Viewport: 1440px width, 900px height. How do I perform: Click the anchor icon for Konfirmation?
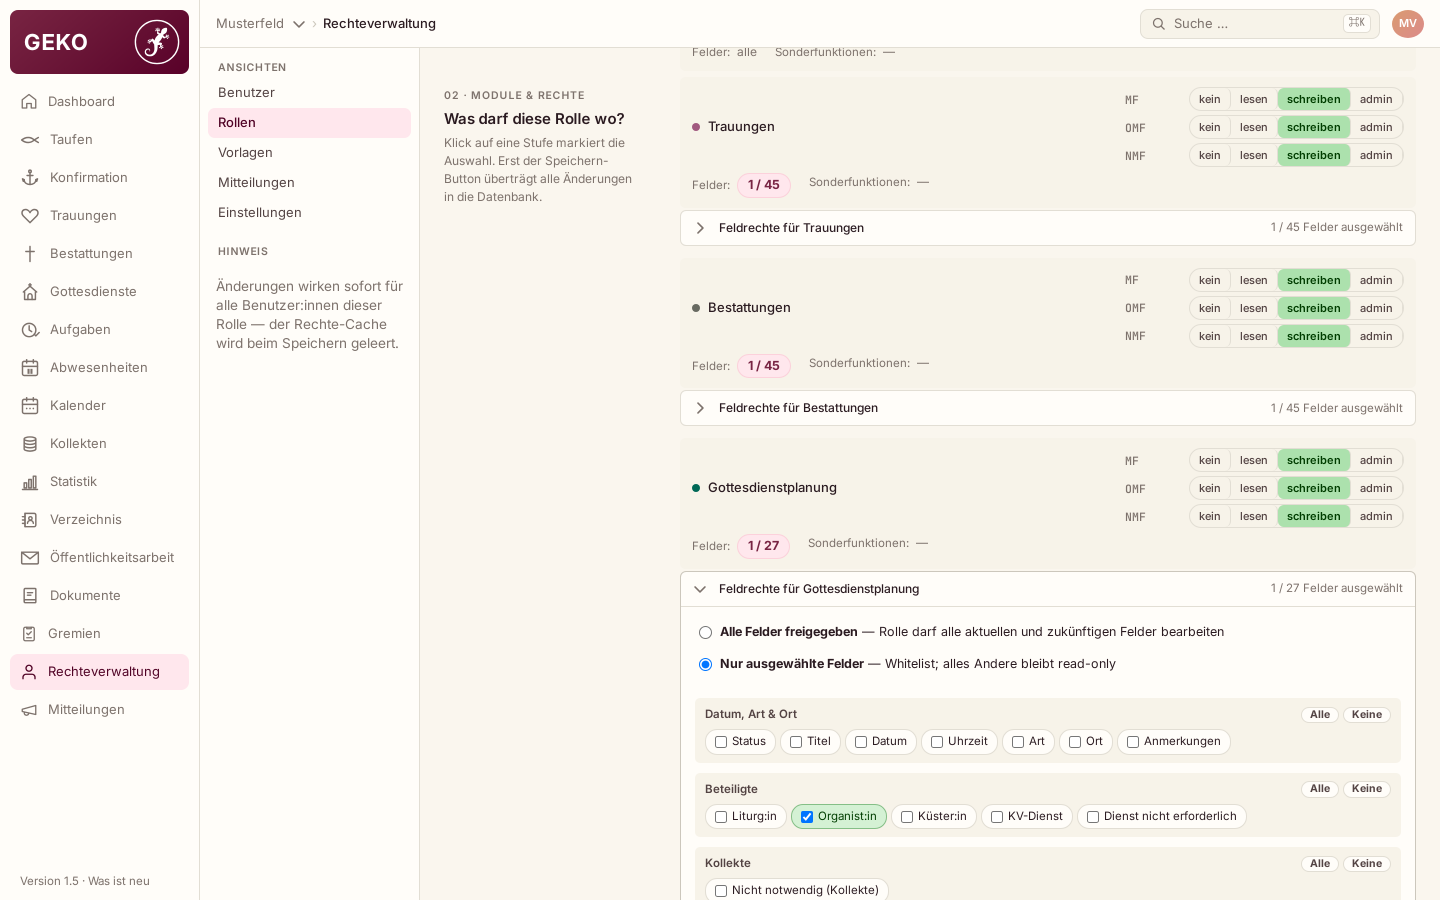(x=30, y=178)
